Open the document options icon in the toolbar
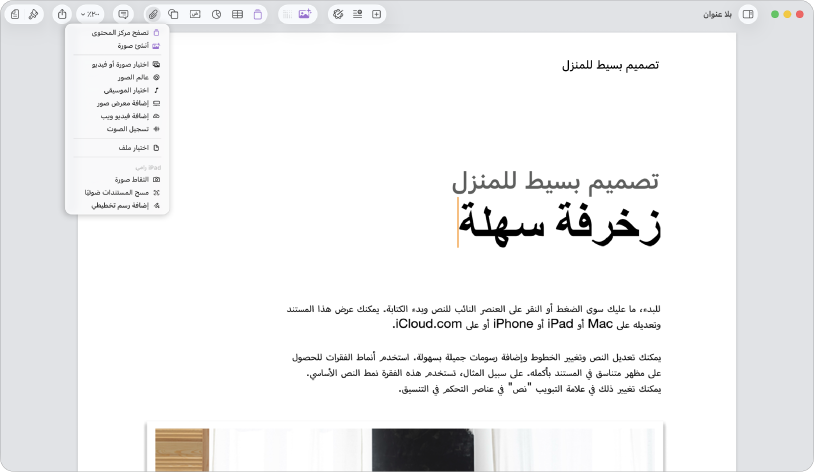The width and height of the screenshot is (814, 473). pyautogui.click(x=15, y=15)
